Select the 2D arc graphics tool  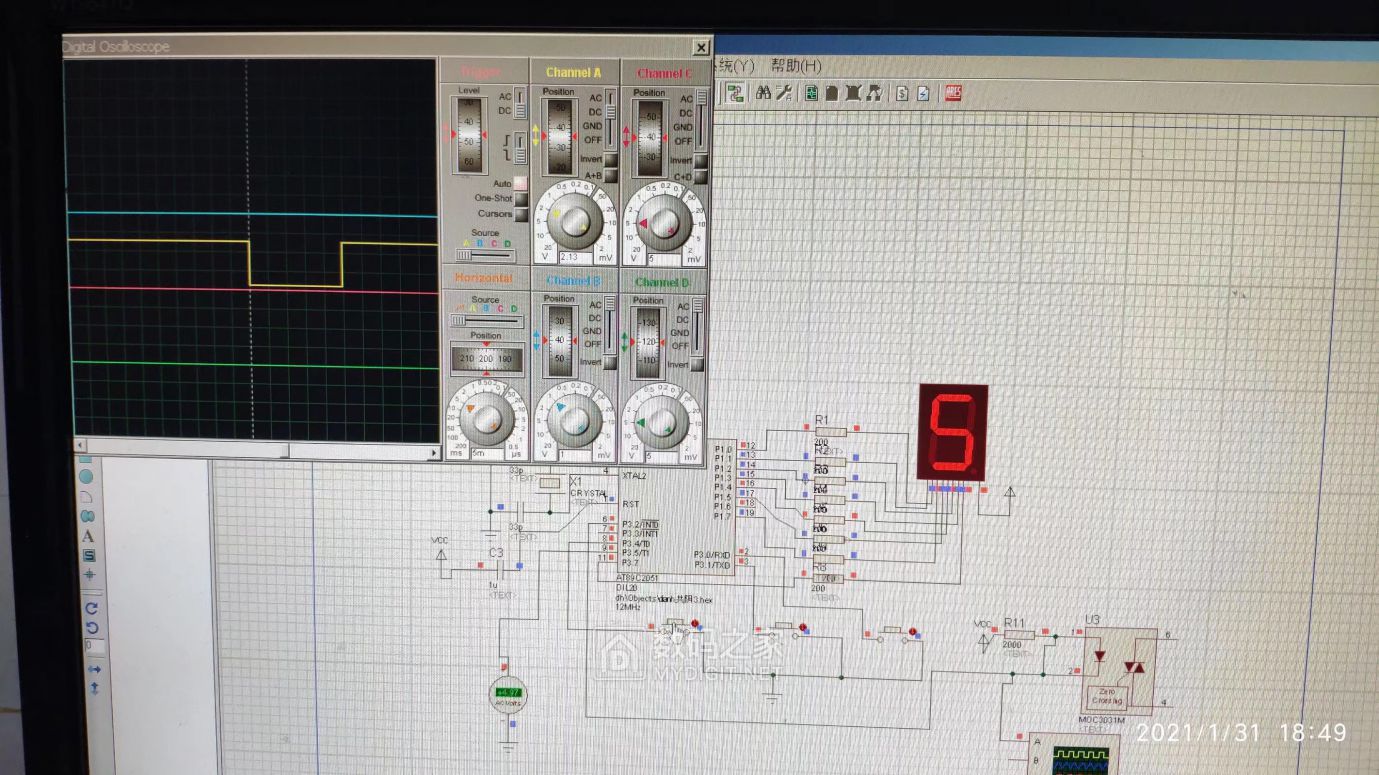tap(87, 497)
